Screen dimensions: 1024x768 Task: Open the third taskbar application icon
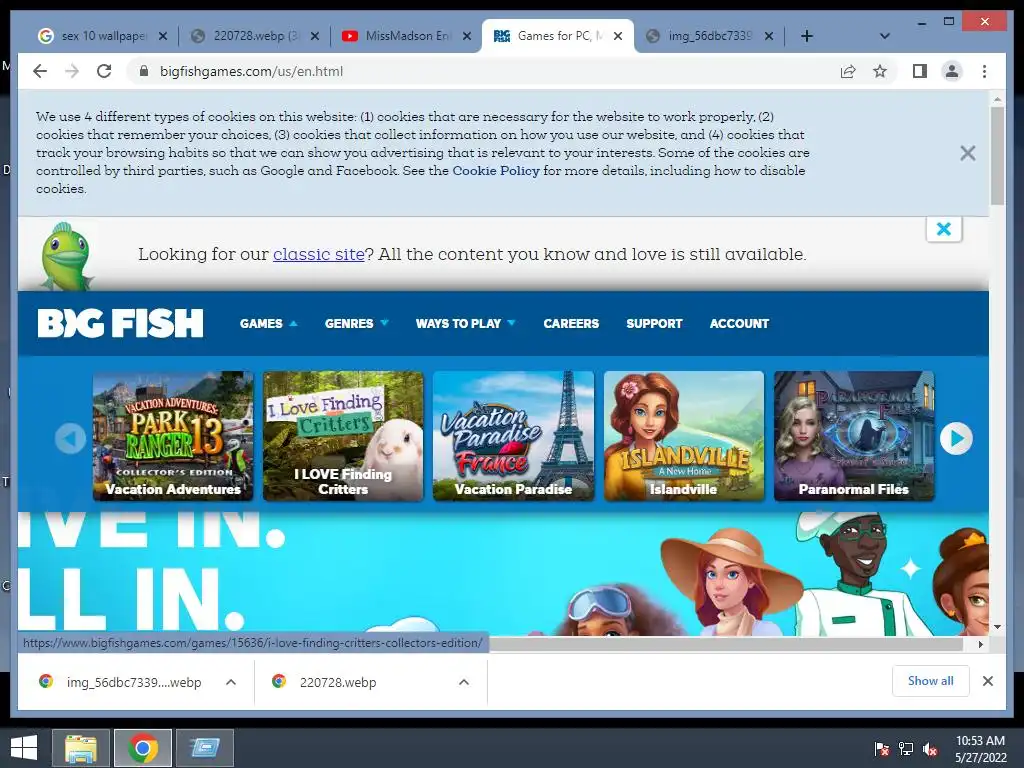[205, 748]
